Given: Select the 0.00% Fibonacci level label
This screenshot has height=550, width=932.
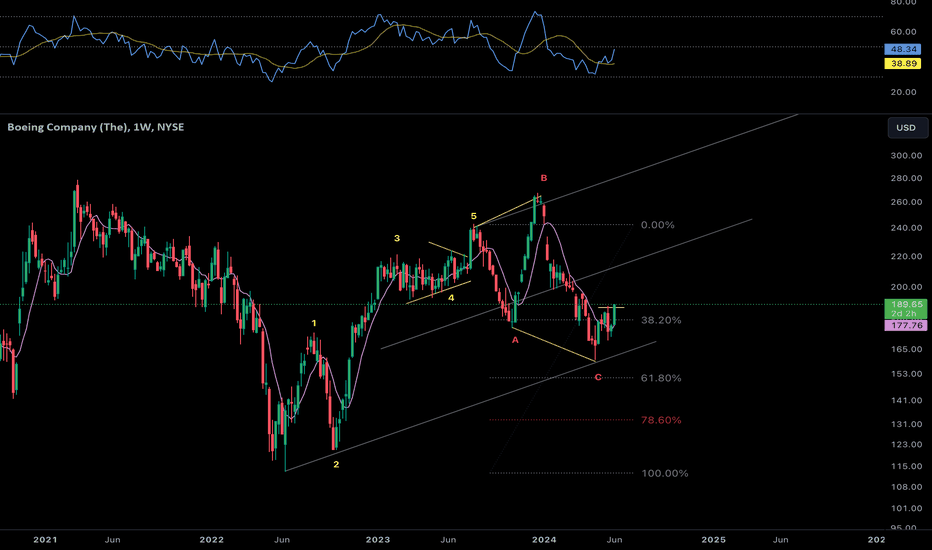Looking at the screenshot, I should click(657, 225).
